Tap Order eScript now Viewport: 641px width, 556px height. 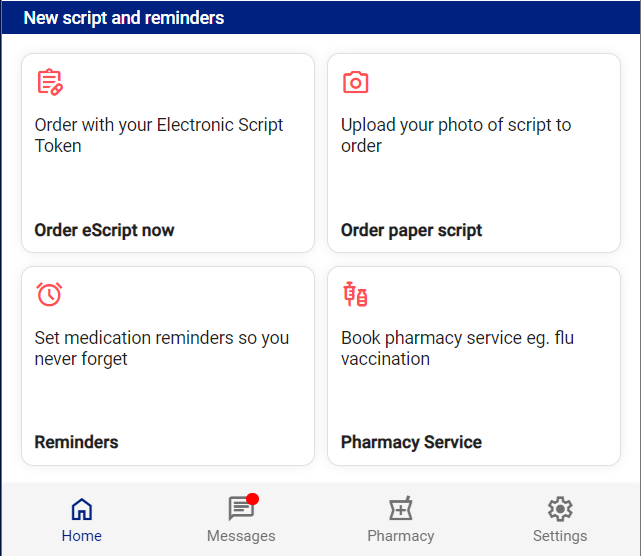tap(104, 230)
